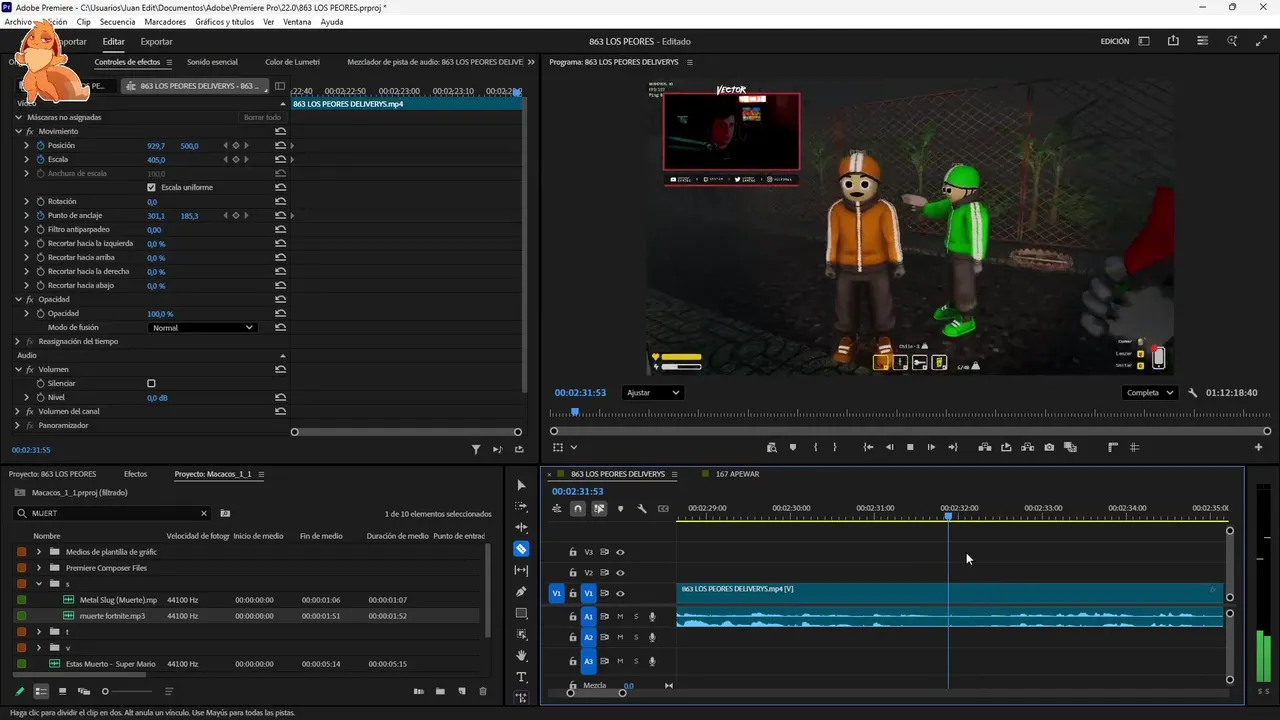Select the Slip tool

[521, 570]
